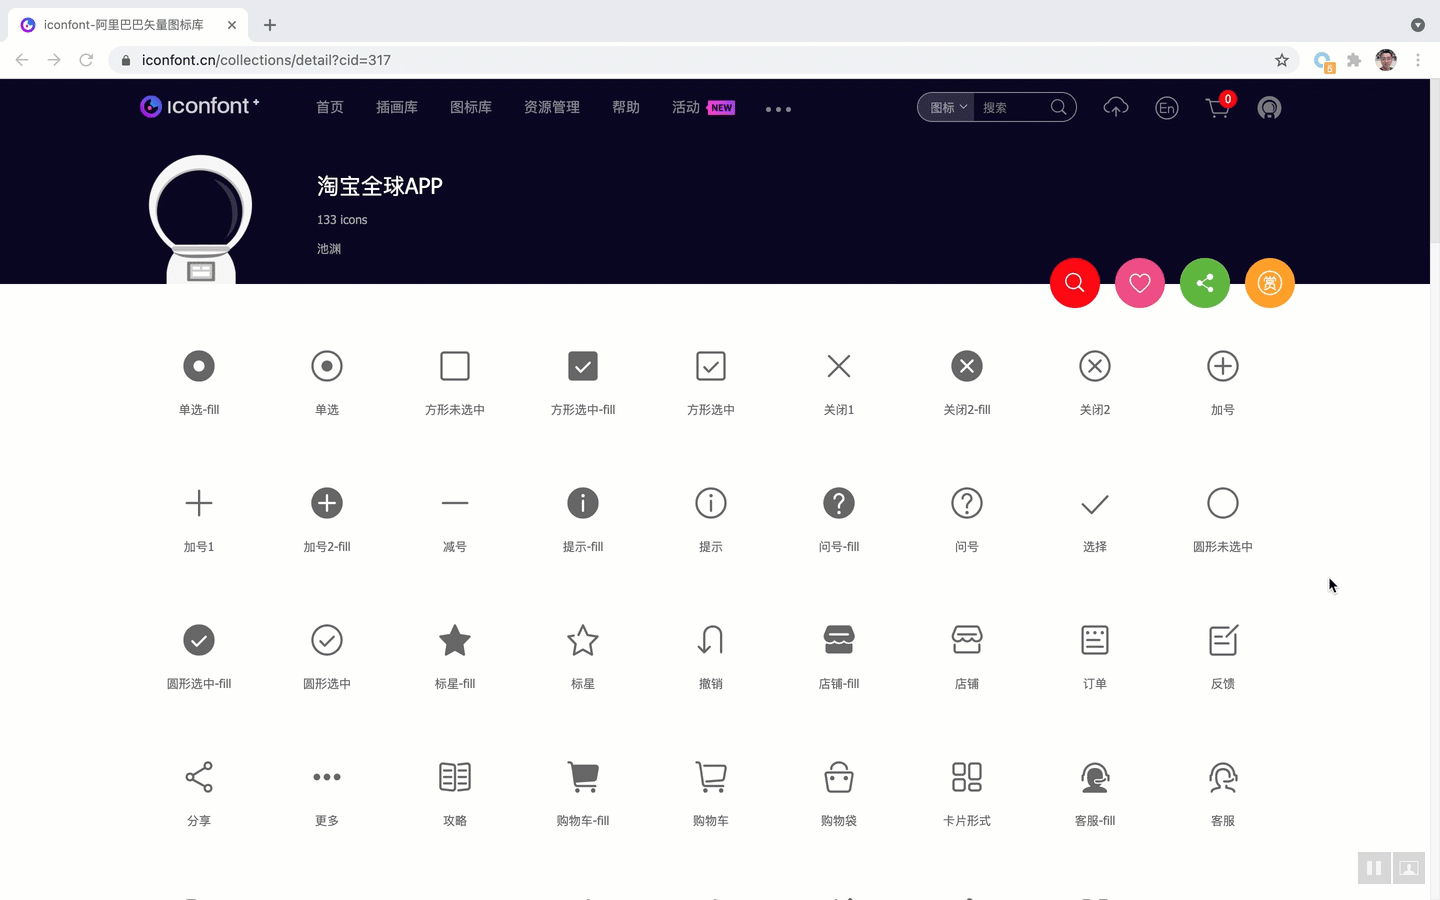Select the 关闭2 circled X icon
Image resolution: width=1440 pixels, height=900 pixels.
coord(1095,366)
